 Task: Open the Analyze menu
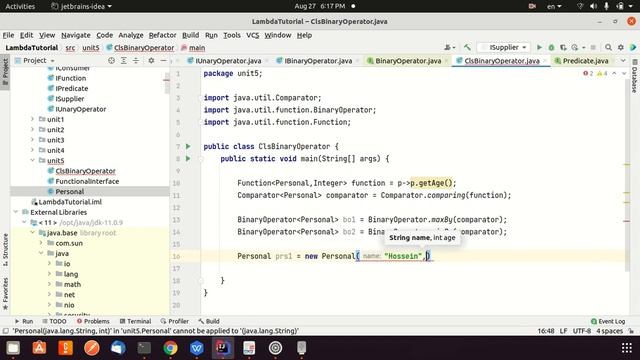[x=131, y=35]
